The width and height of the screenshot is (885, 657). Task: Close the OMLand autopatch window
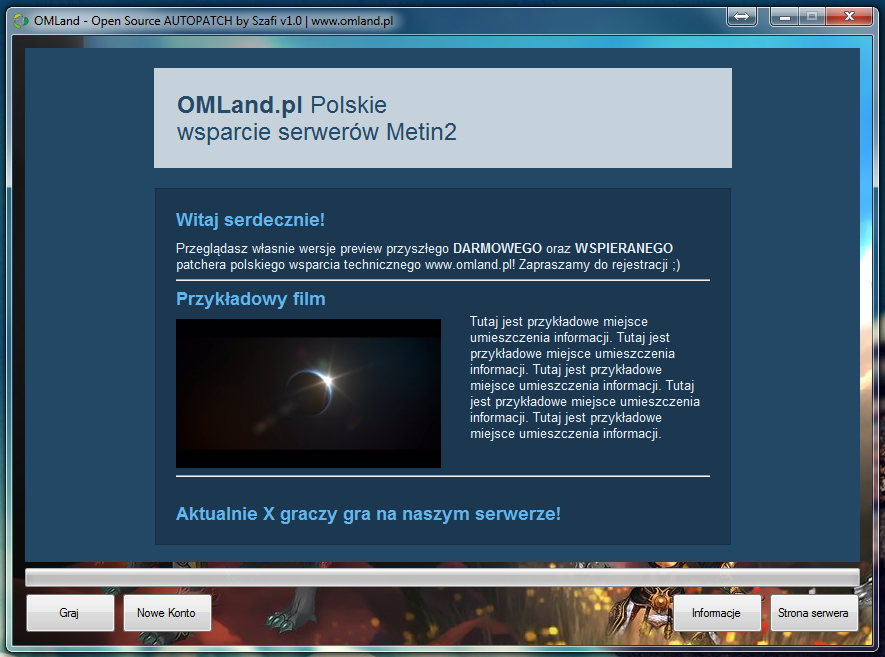coord(849,16)
